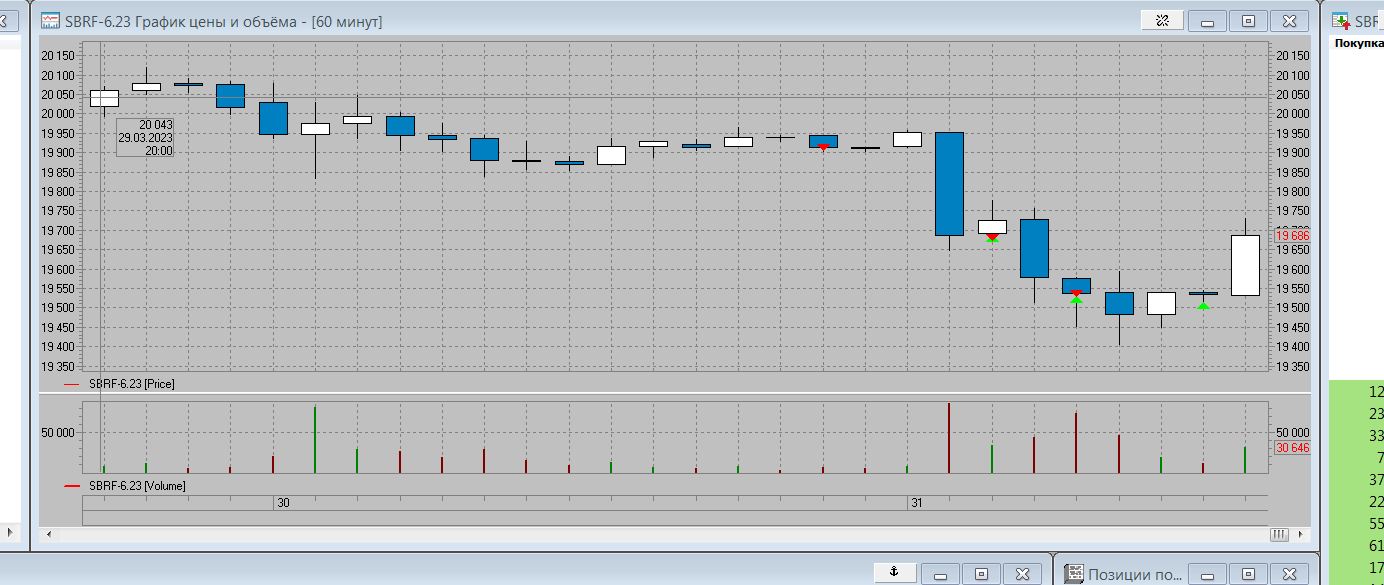This screenshot has width=1384, height=585.
Task: Click the Позиции по... window icon
Action: [x=1074, y=574]
